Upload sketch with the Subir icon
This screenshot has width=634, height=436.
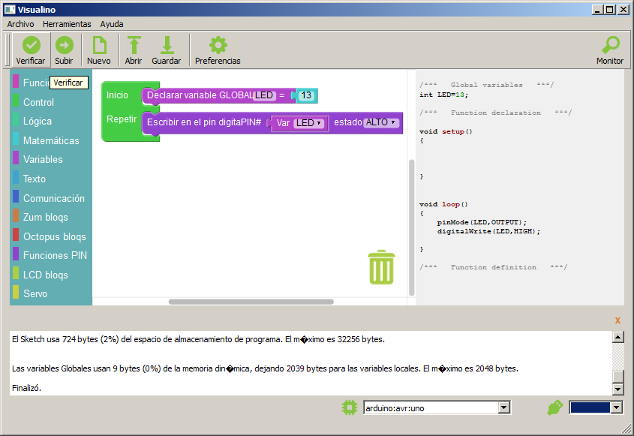(64, 45)
